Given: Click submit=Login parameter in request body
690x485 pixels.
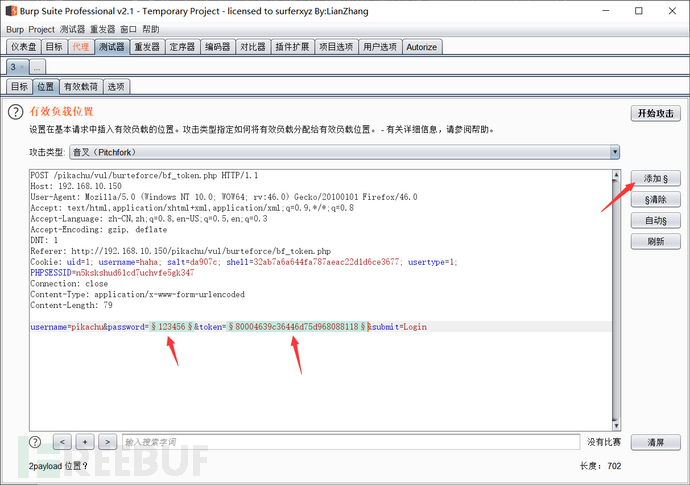Looking at the screenshot, I should pyautogui.click(x=400, y=327).
